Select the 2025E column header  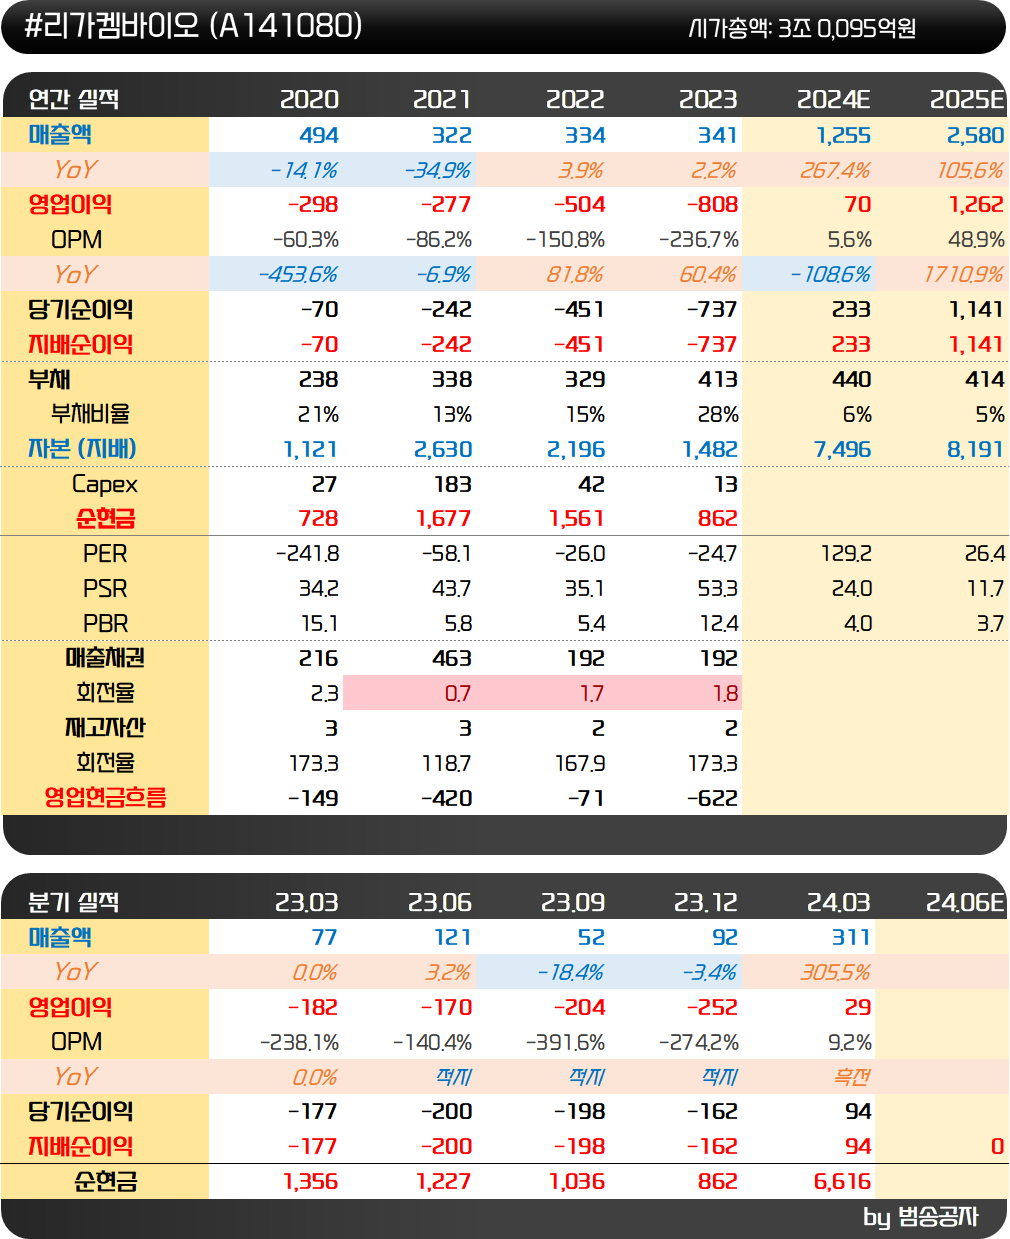pyautogui.click(x=967, y=99)
